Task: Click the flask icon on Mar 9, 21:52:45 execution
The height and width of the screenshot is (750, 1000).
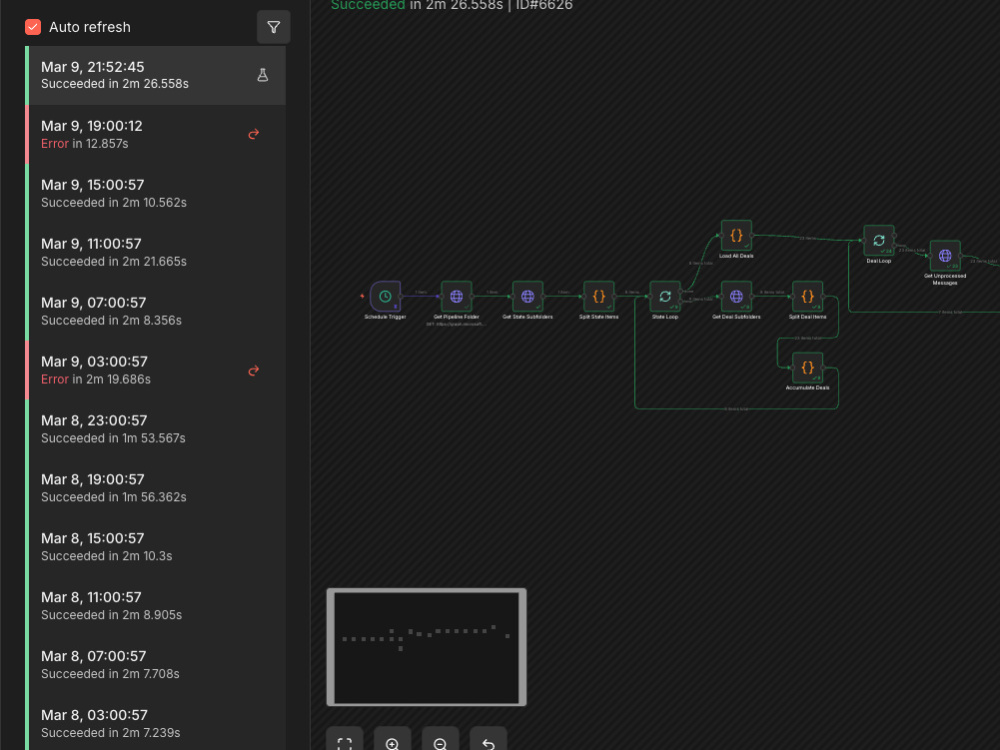Action: point(262,75)
